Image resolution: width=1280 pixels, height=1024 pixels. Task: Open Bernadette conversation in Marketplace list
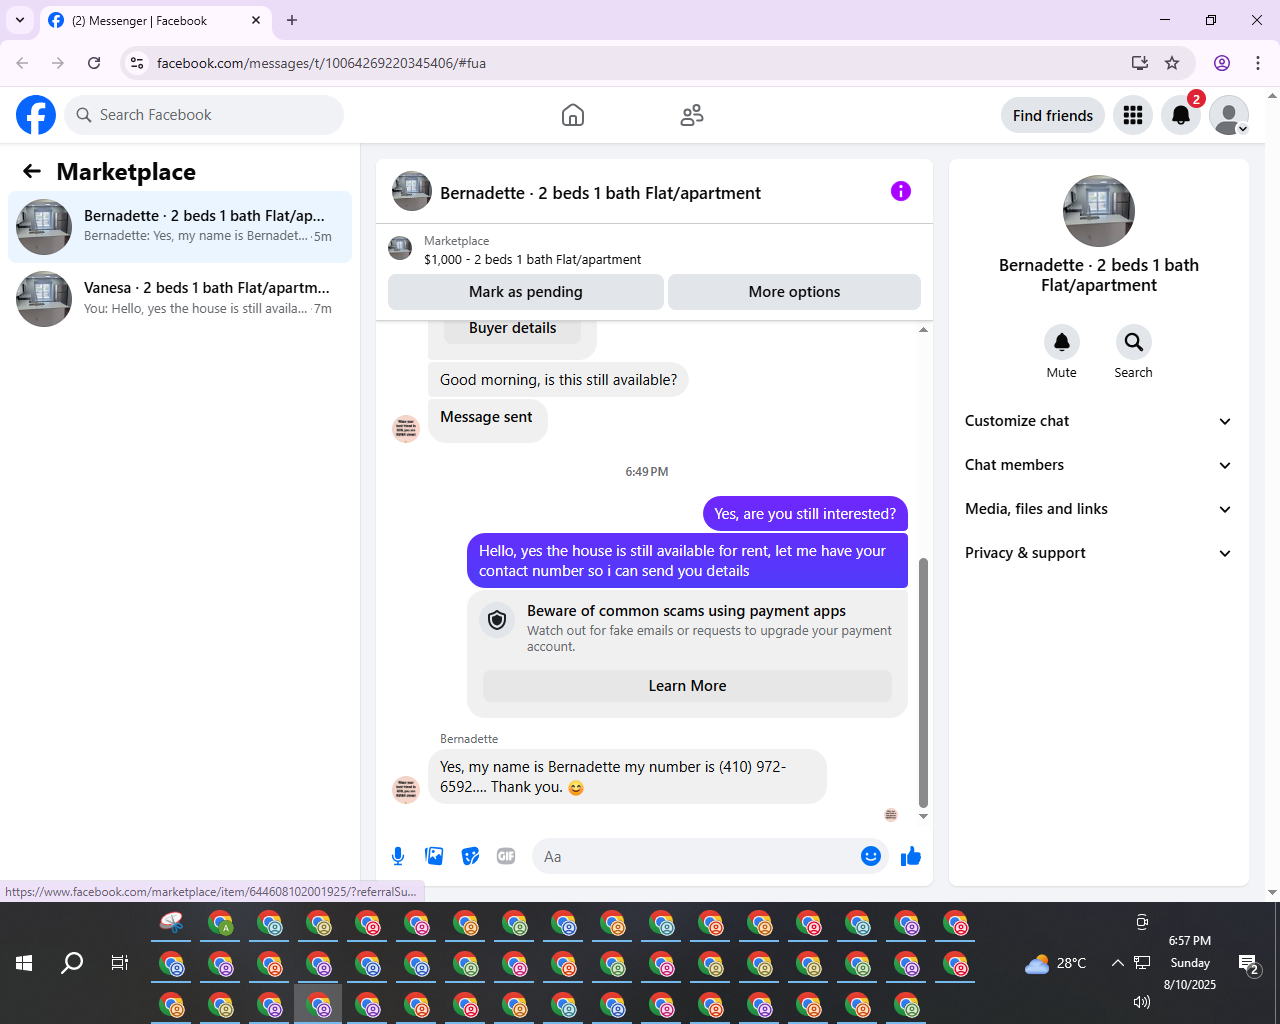click(180, 227)
